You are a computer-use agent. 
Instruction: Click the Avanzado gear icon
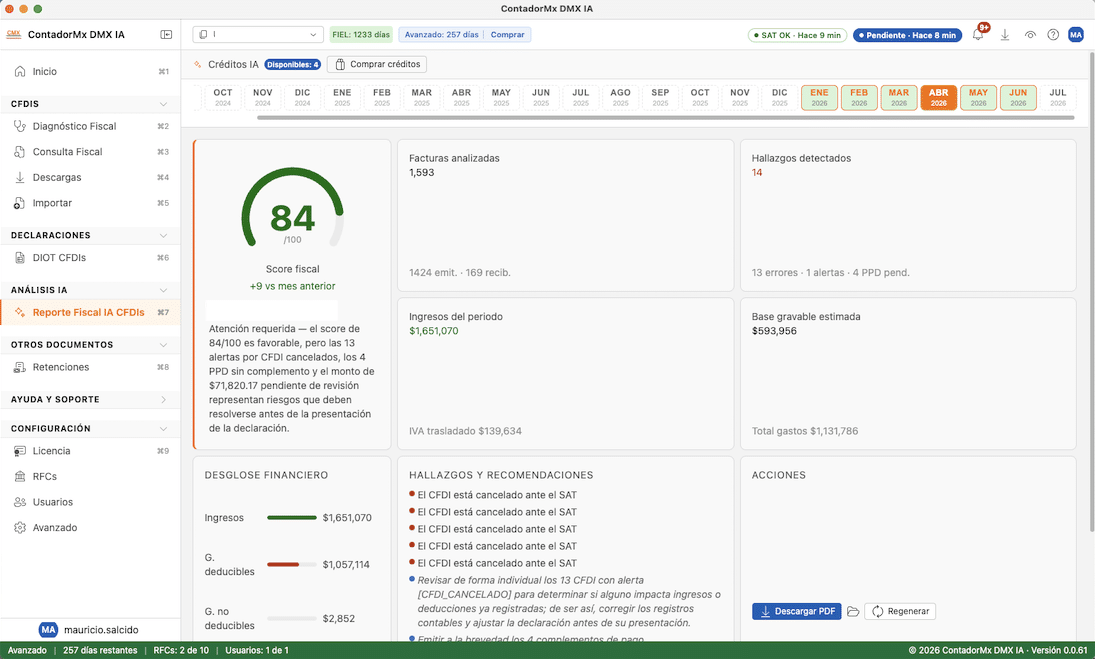point(20,528)
